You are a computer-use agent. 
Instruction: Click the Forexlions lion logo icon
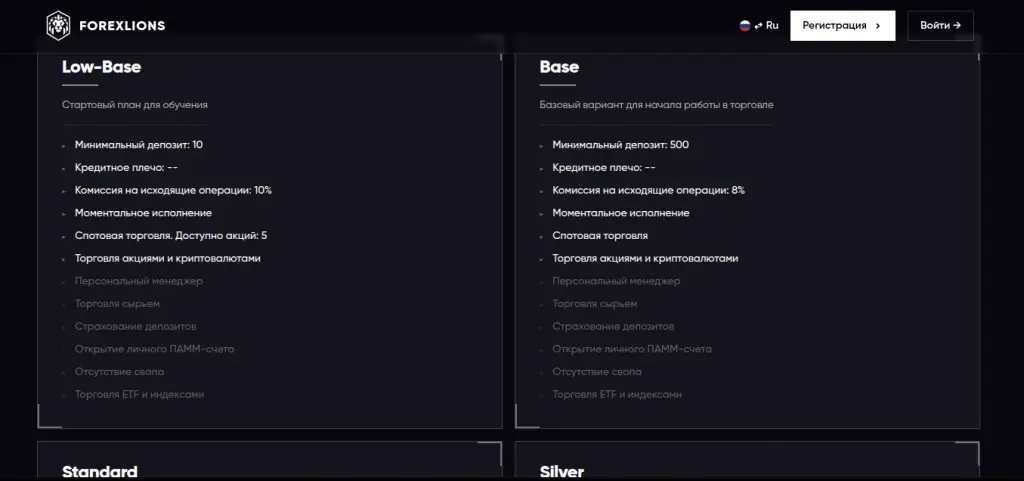pos(59,25)
